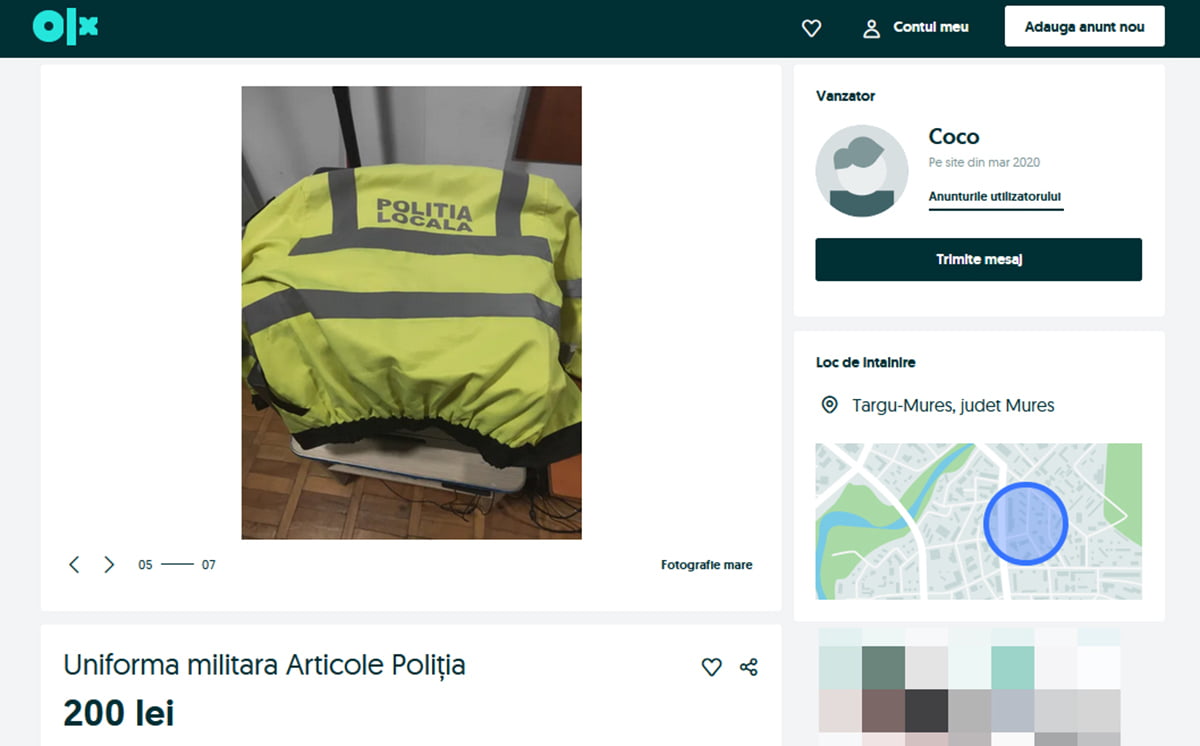Open seller Coco's profile name
This screenshot has width=1200, height=746.
click(954, 137)
